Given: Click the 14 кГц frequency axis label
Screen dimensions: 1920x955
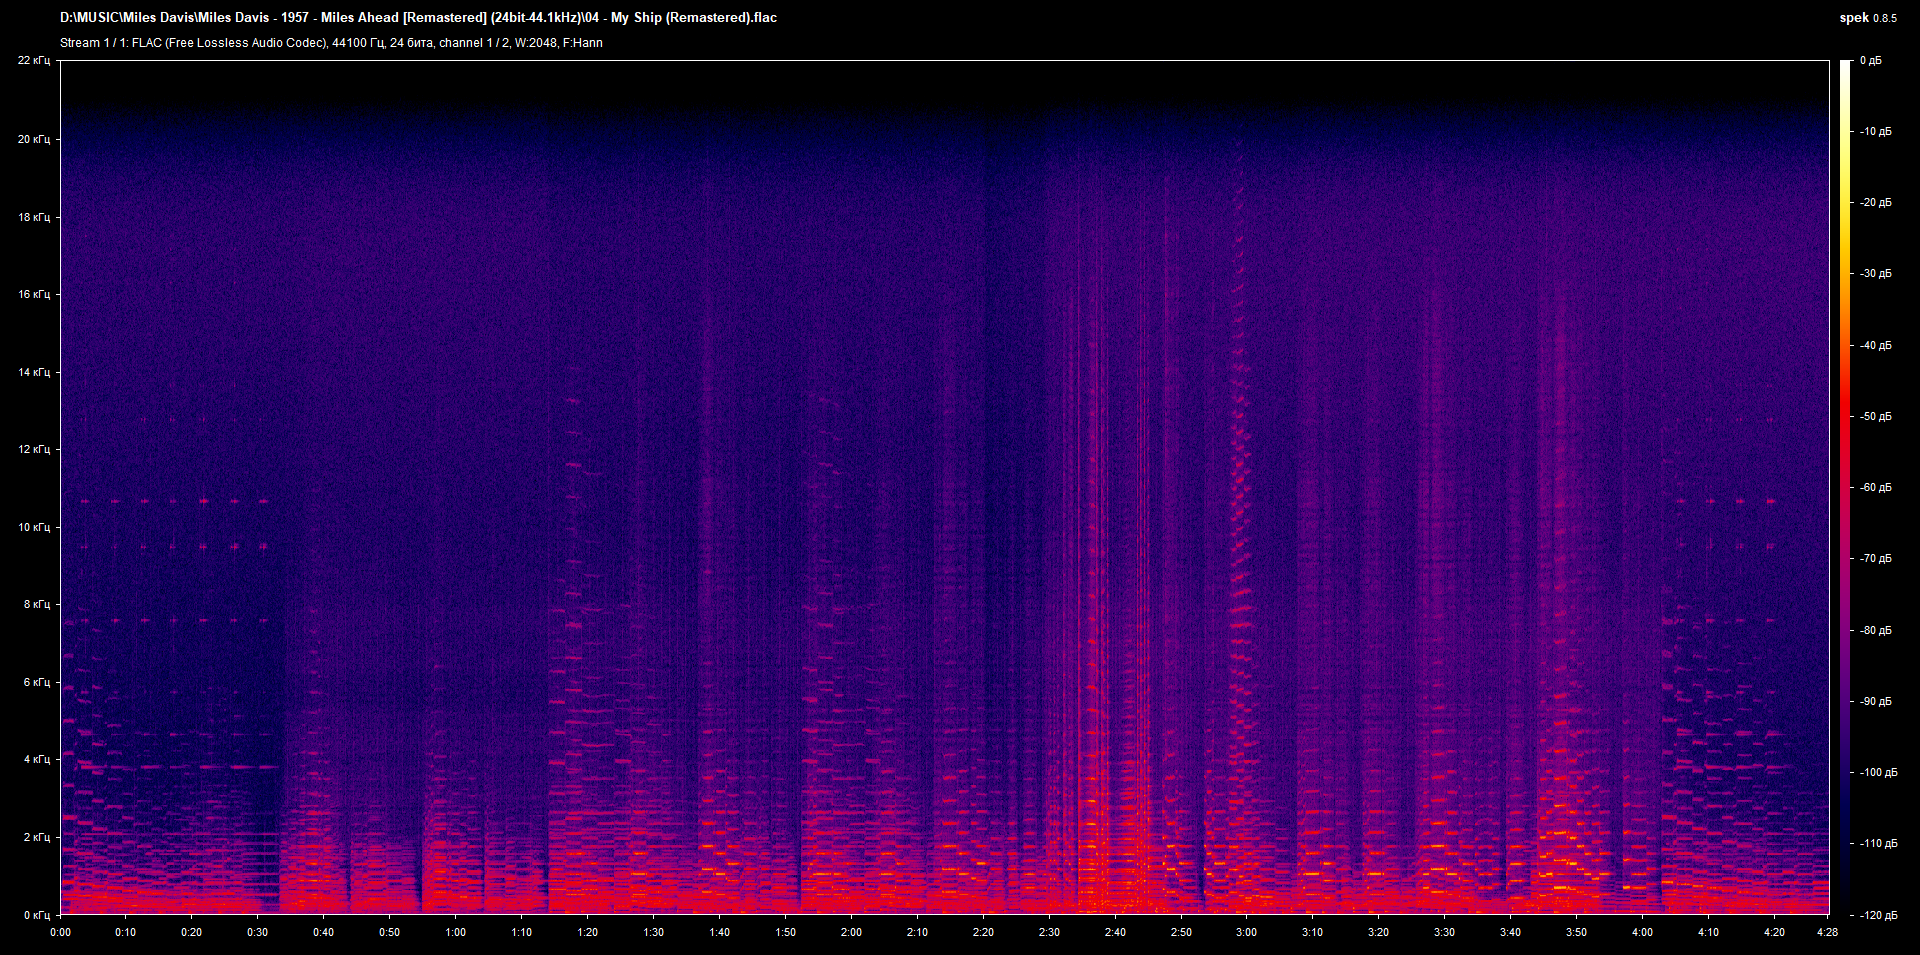Looking at the screenshot, I should [34, 372].
